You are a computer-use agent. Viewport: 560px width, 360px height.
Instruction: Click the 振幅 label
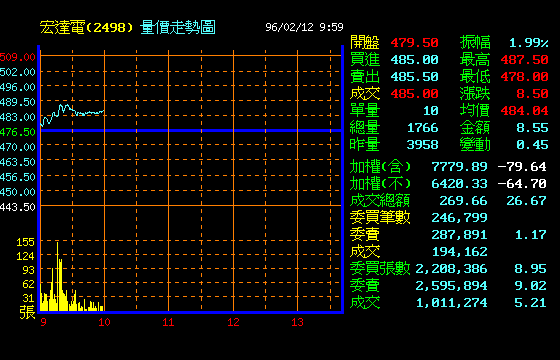pos(475,42)
